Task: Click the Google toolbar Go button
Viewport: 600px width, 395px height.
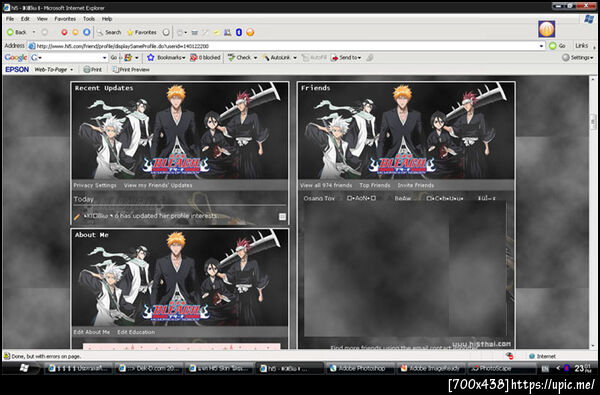Action: [x=114, y=57]
